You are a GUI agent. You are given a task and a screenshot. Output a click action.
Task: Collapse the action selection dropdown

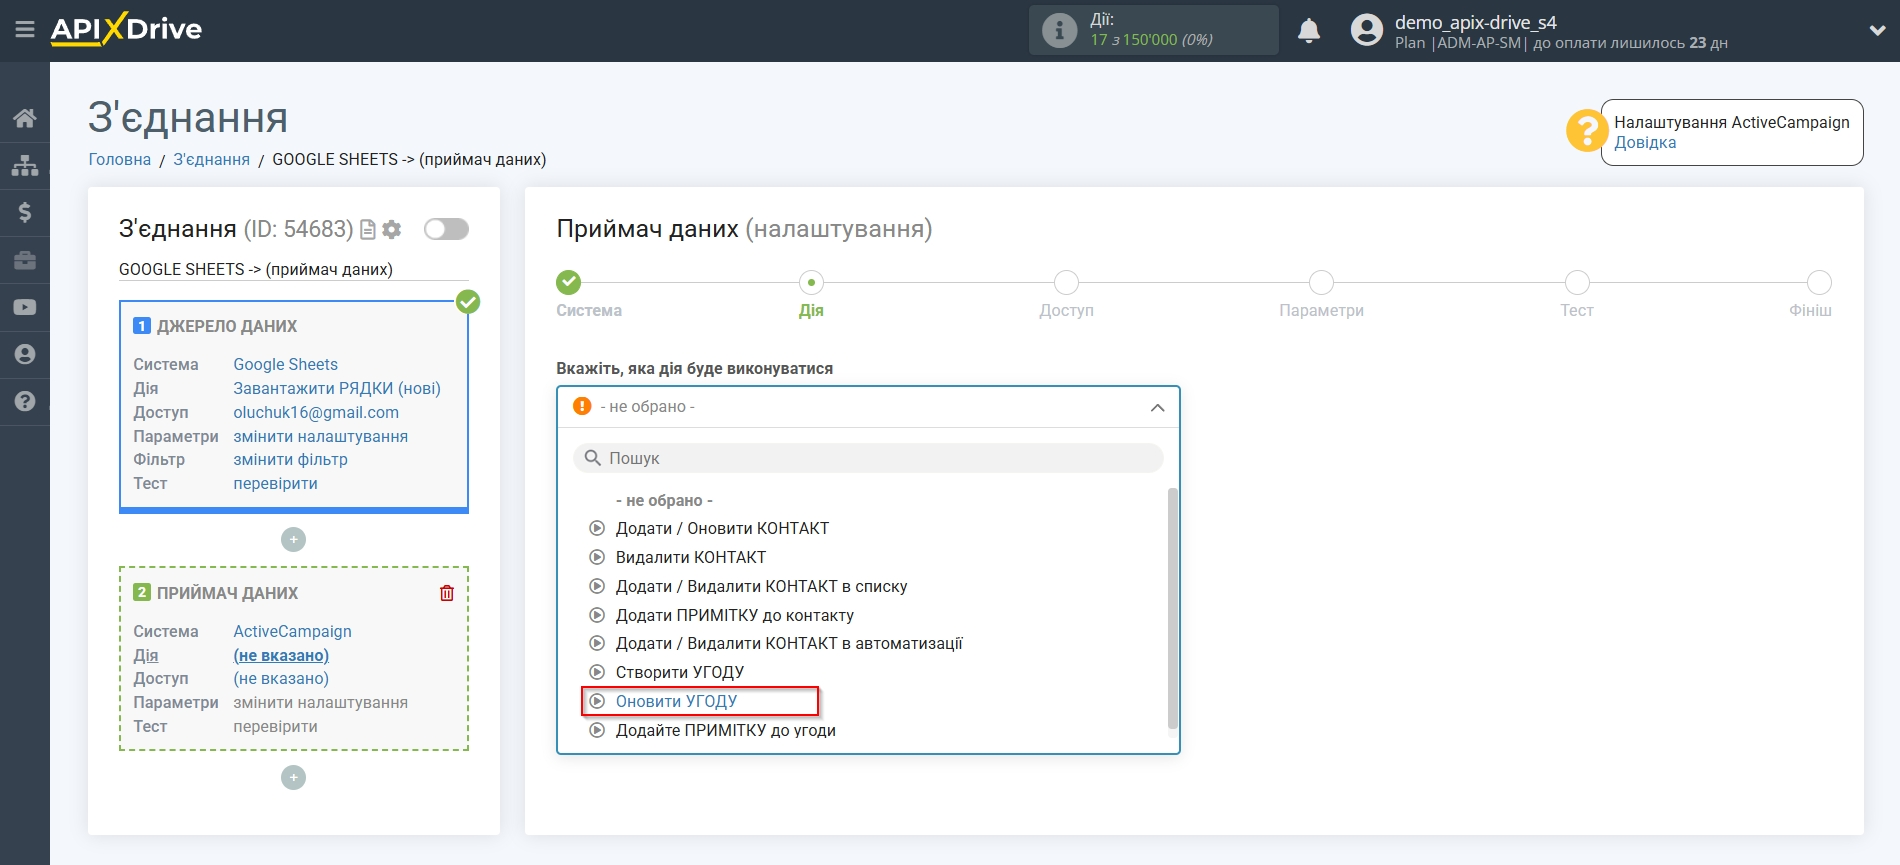(1157, 407)
